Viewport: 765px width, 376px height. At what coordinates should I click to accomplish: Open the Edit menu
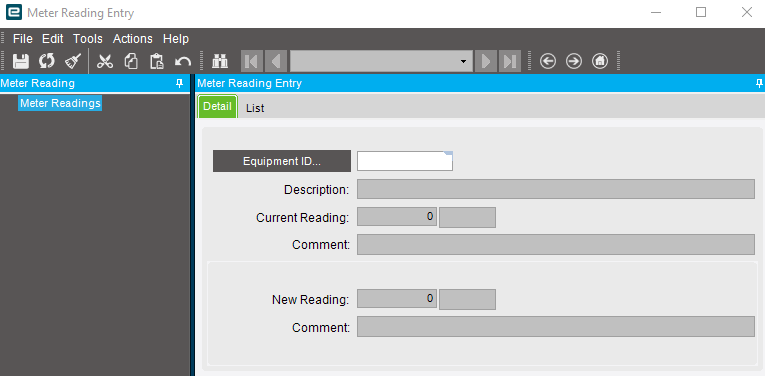tap(53, 39)
